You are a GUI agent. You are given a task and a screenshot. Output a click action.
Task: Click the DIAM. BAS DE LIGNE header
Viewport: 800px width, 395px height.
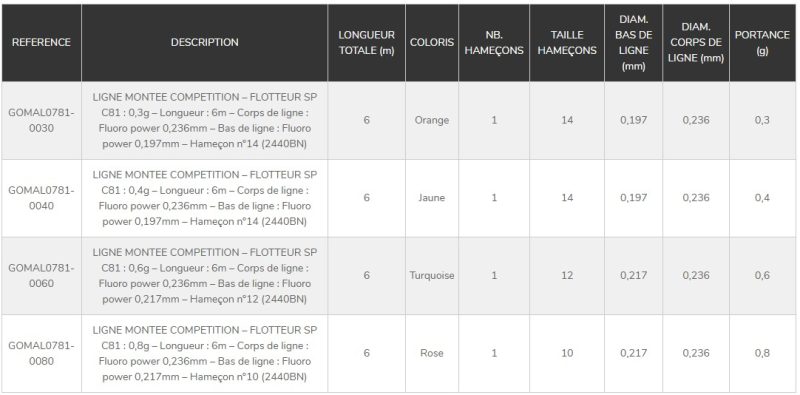coord(633,43)
